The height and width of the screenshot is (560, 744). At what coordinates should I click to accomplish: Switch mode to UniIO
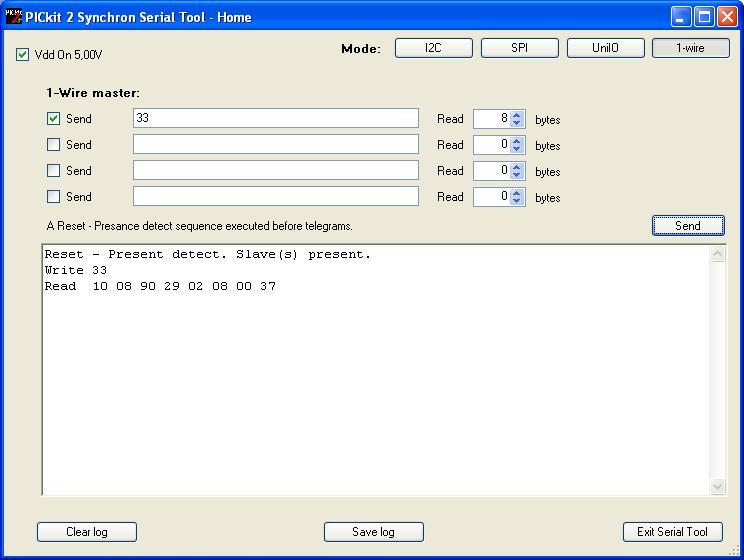[x=605, y=48]
